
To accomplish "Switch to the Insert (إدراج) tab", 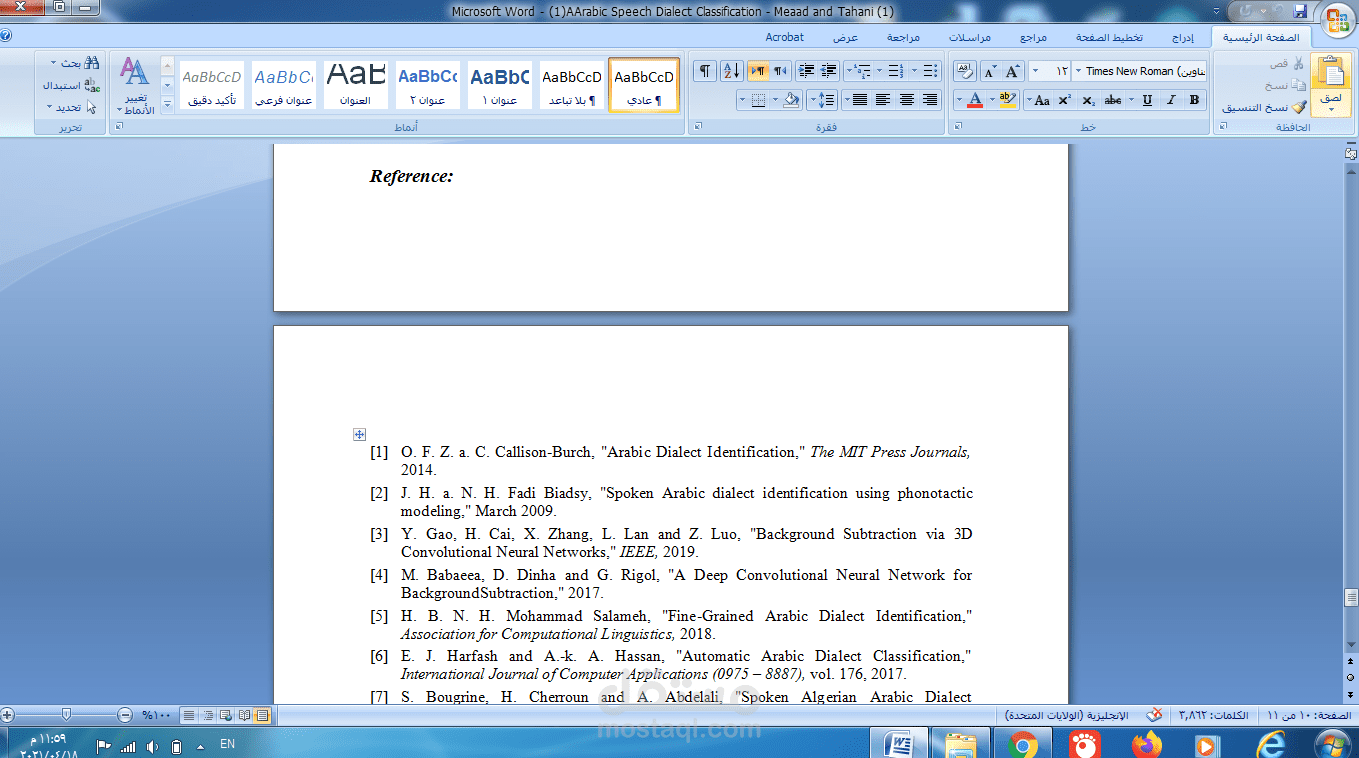I will 1182,37.
